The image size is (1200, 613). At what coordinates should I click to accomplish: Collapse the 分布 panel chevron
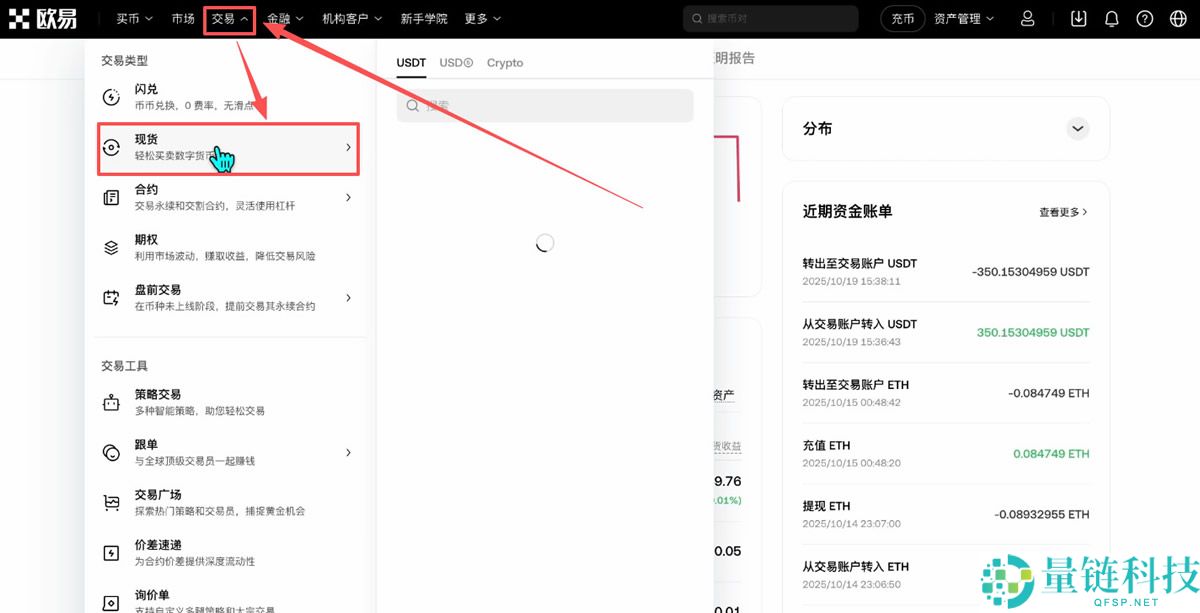pos(1077,128)
